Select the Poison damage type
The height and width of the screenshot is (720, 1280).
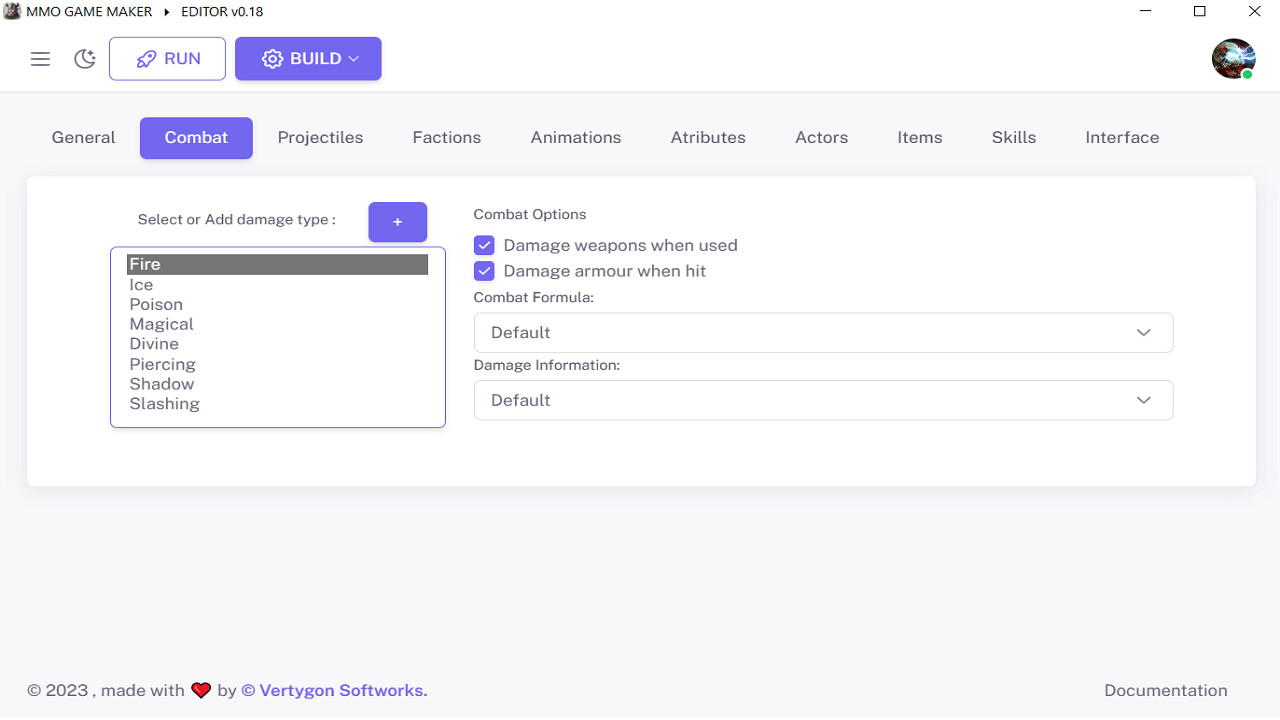coord(156,304)
